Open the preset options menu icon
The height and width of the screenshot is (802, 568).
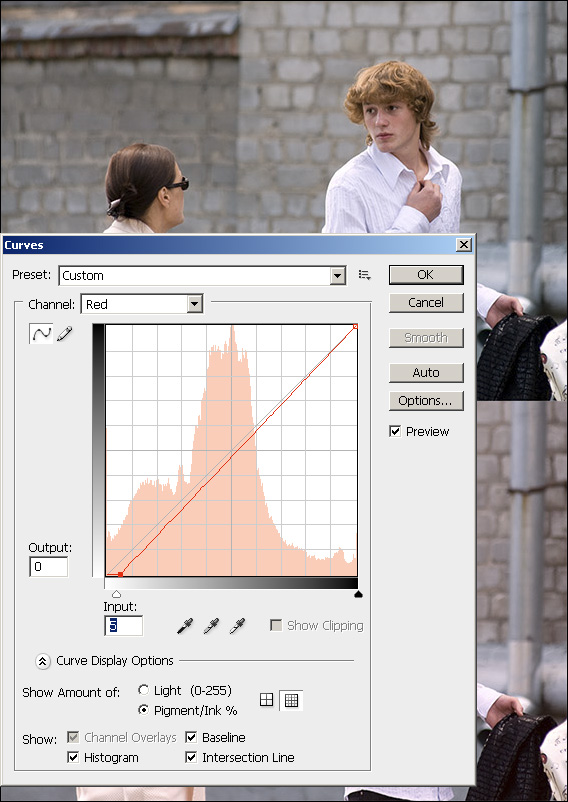coord(365,275)
